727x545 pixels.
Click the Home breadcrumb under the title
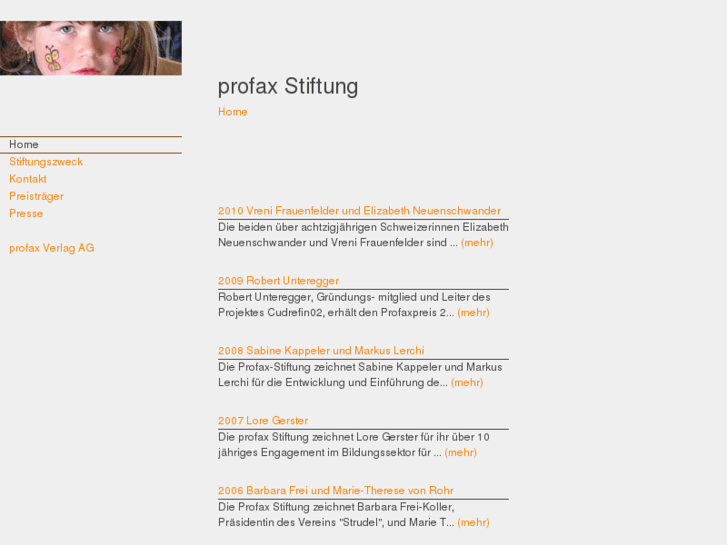pos(233,112)
